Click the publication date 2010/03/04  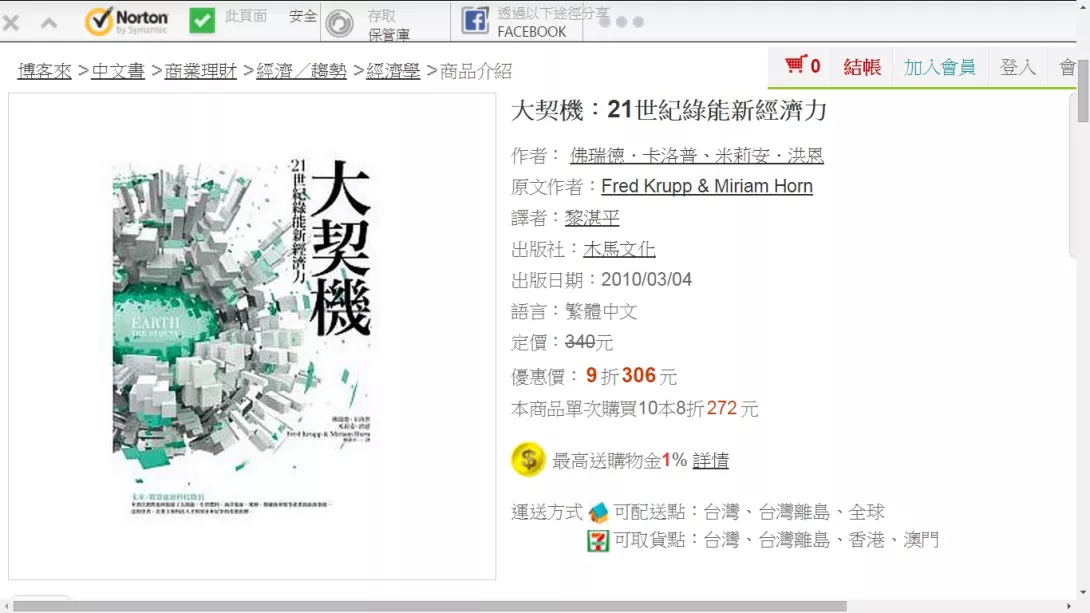pyautogui.click(x=646, y=279)
